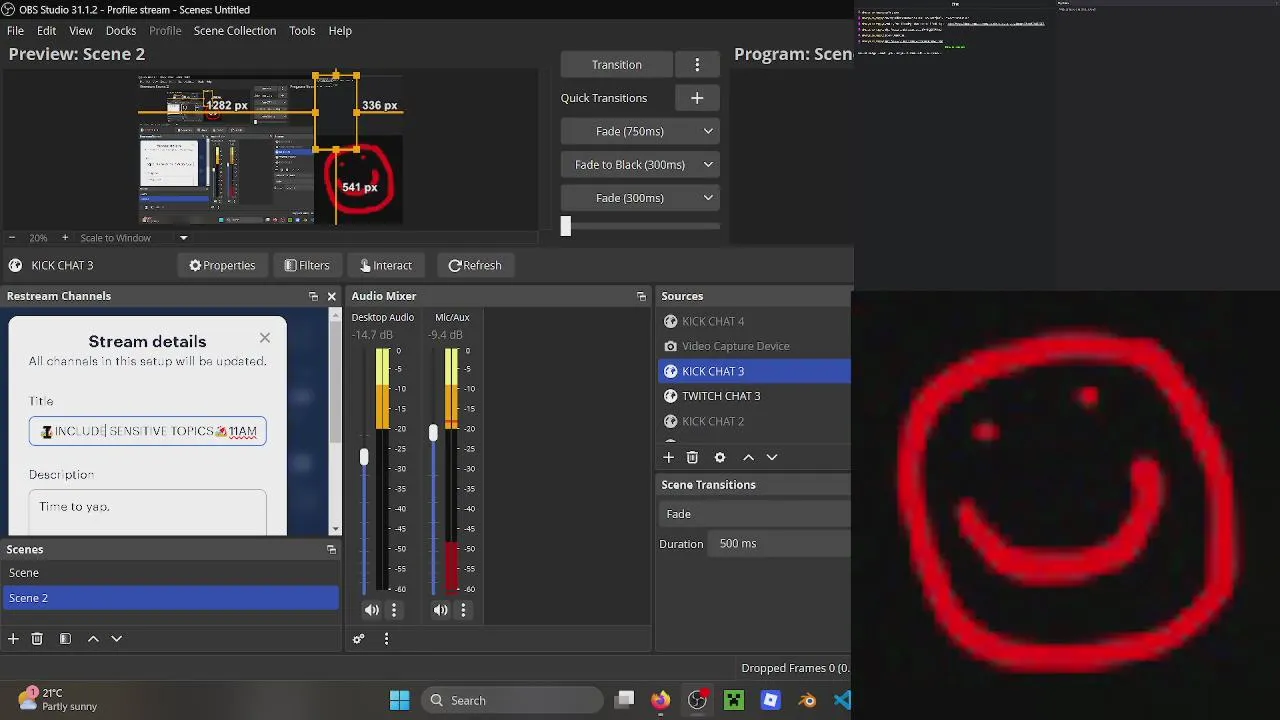The height and width of the screenshot is (720, 1280).
Task: Move source down in Sources toolbar
Action: 772,457
